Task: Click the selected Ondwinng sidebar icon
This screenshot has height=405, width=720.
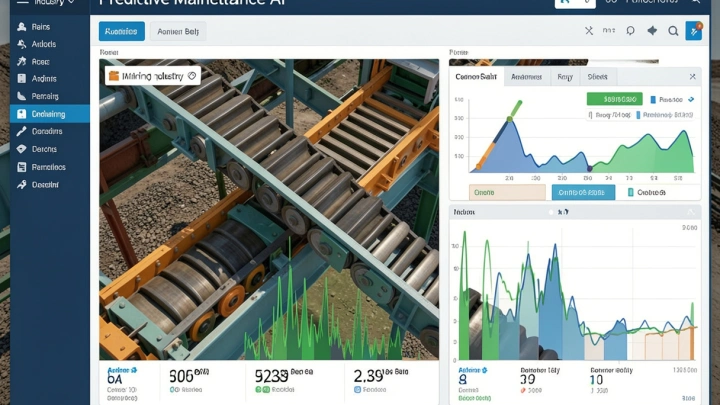Action: [22, 114]
